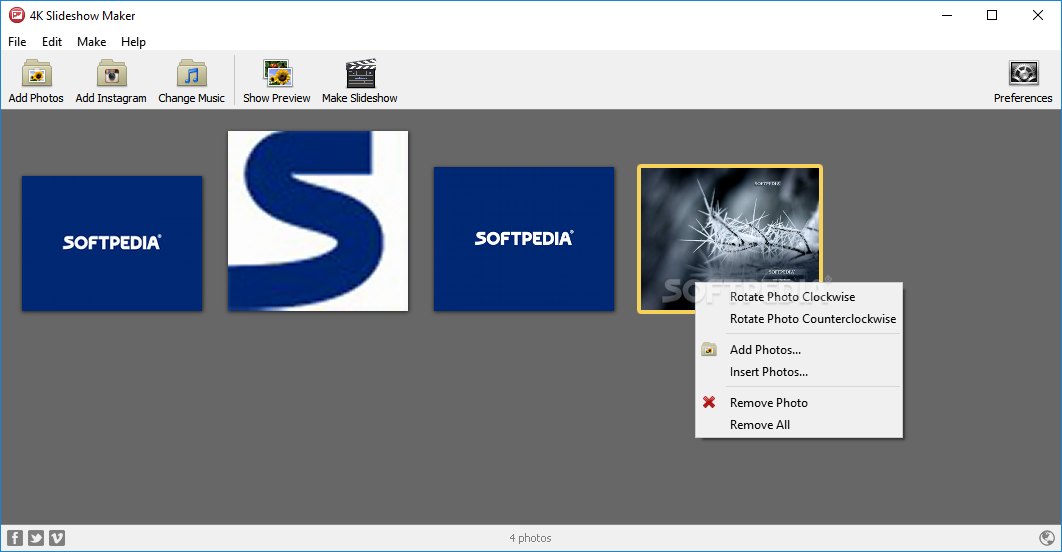The image size is (1062, 552).
Task: Click the globe icon in the status bar
Action: pos(1046,538)
